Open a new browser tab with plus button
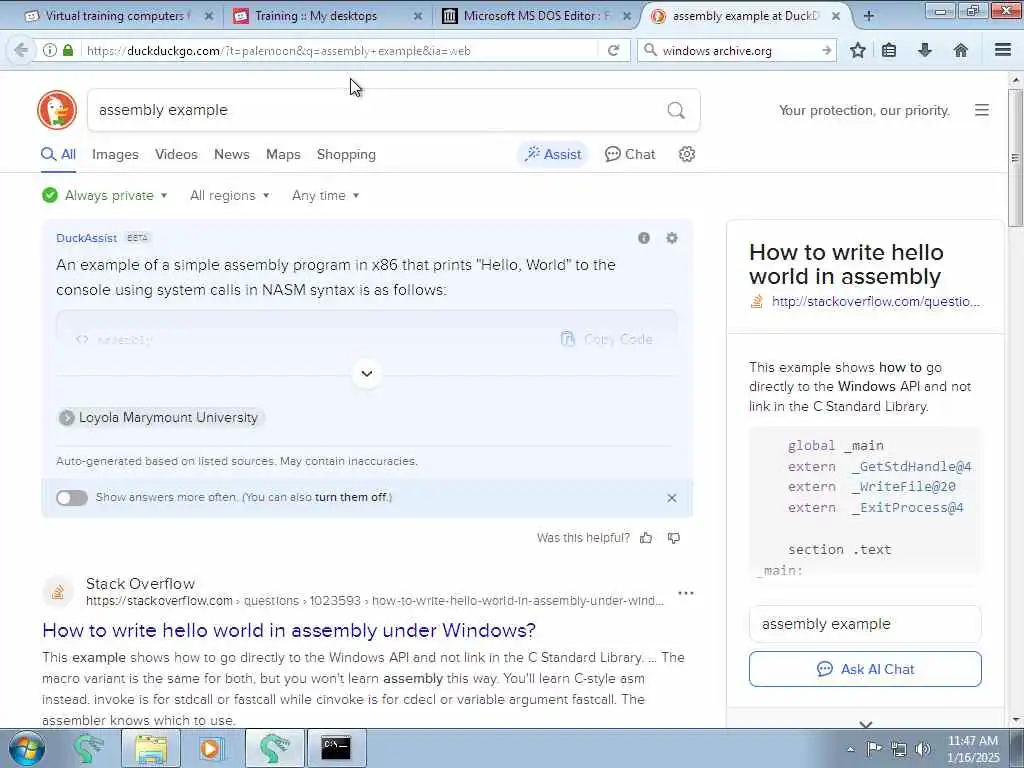The height and width of the screenshot is (768, 1024). coord(869,16)
